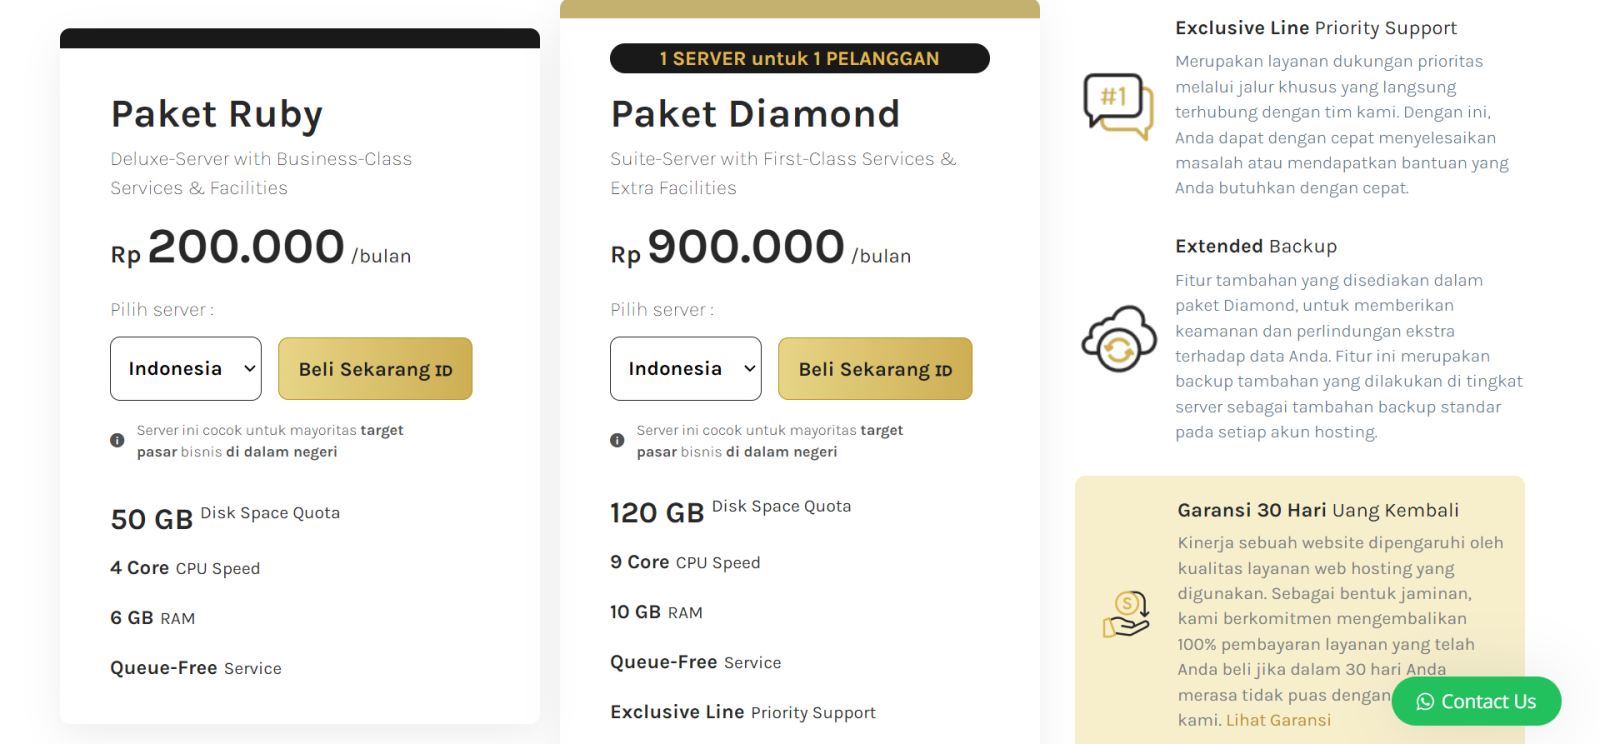Click the WhatsApp icon on Contact Us button
The width and height of the screenshot is (1600, 744).
[1422, 701]
